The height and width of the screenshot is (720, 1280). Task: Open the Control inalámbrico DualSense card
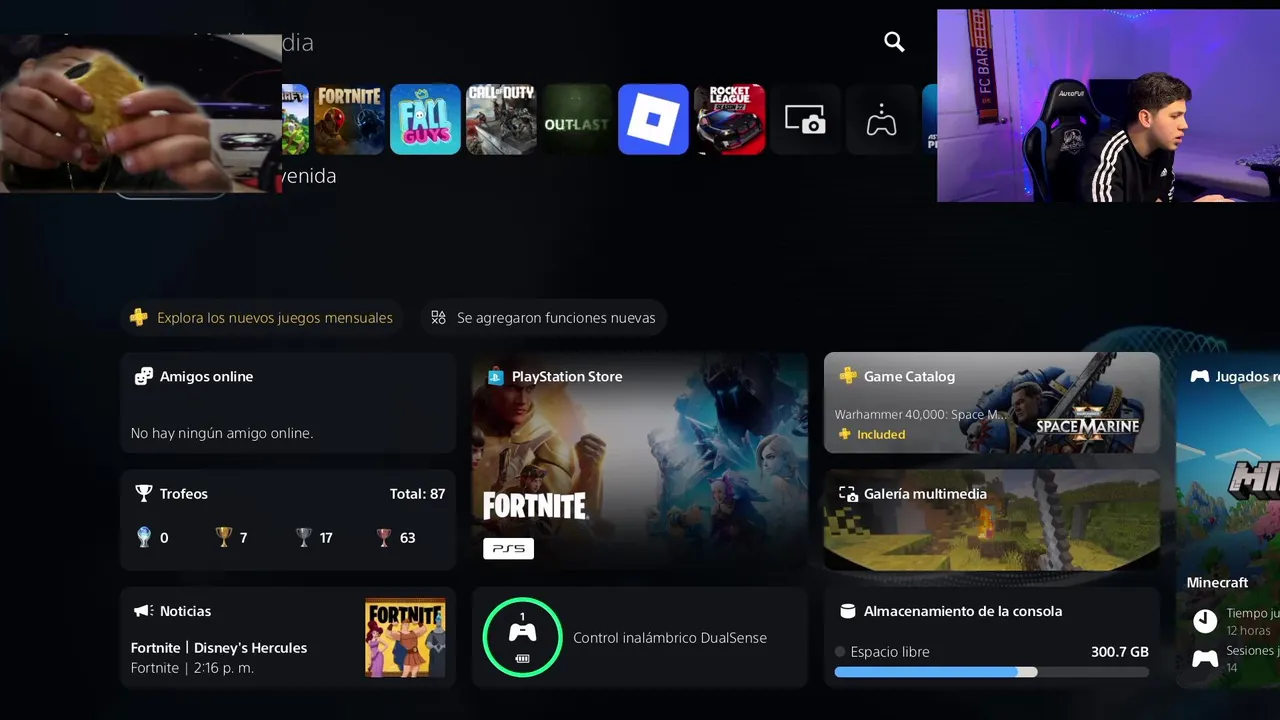click(x=640, y=637)
